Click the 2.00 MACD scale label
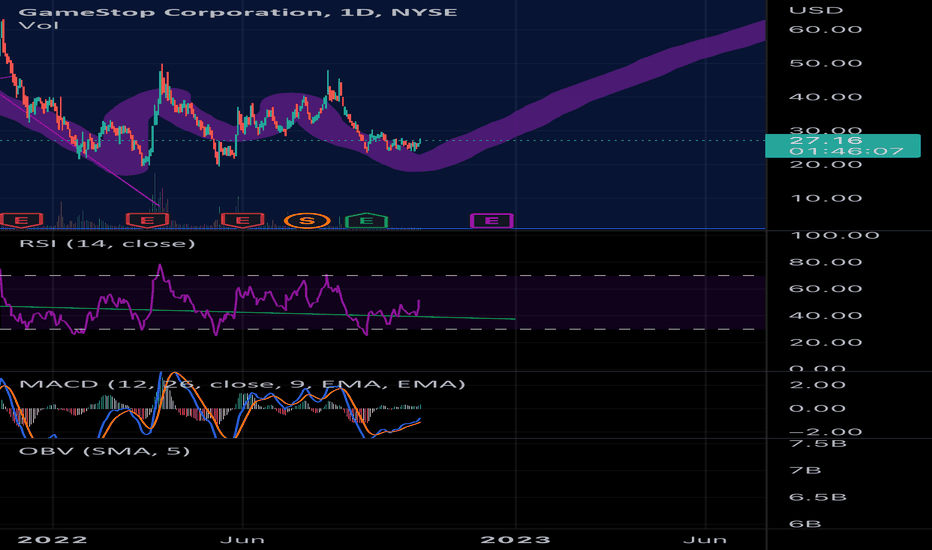 pyautogui.click(x=817, y=385)
